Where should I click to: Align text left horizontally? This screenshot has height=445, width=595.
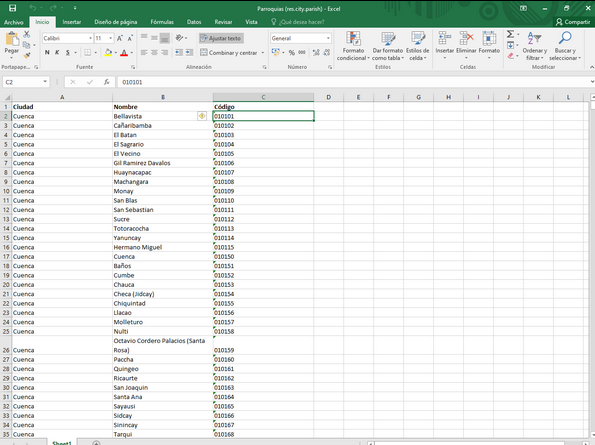(144, 52)
